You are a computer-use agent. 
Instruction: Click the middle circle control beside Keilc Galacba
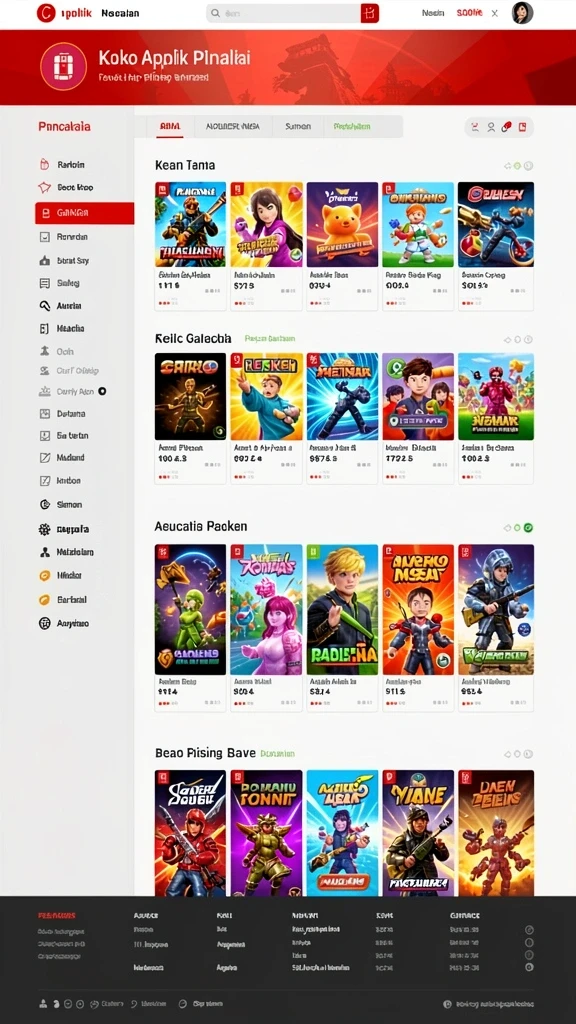click(x=517, y=340)
